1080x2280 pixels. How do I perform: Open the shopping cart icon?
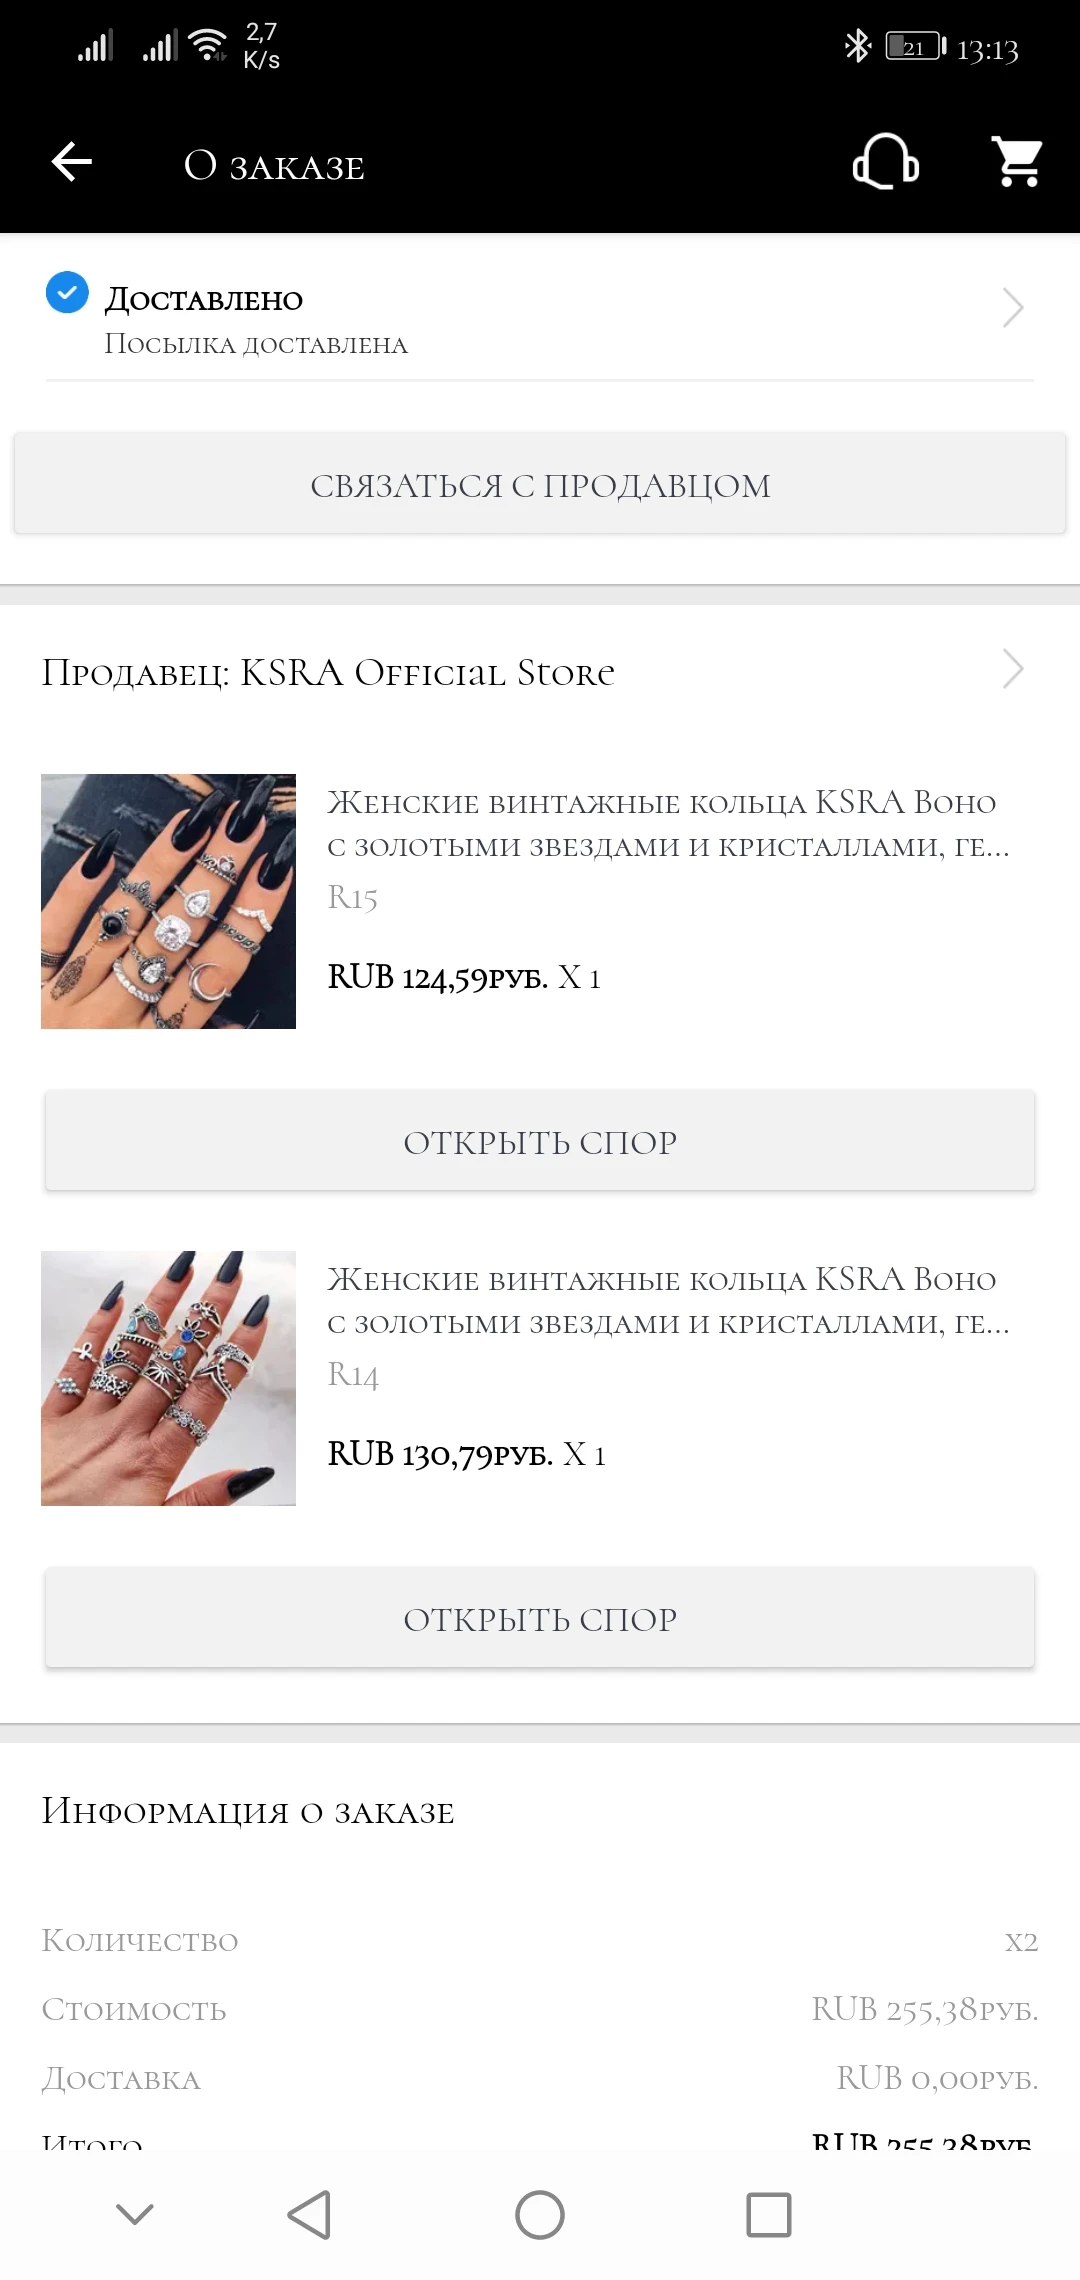point(1017,162)
